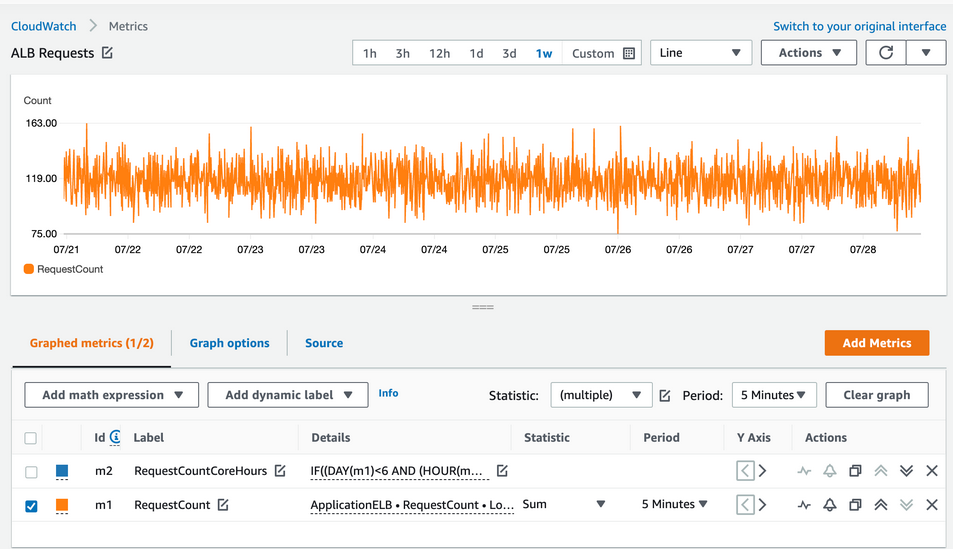Tick the select-all header checkbox

30,438
